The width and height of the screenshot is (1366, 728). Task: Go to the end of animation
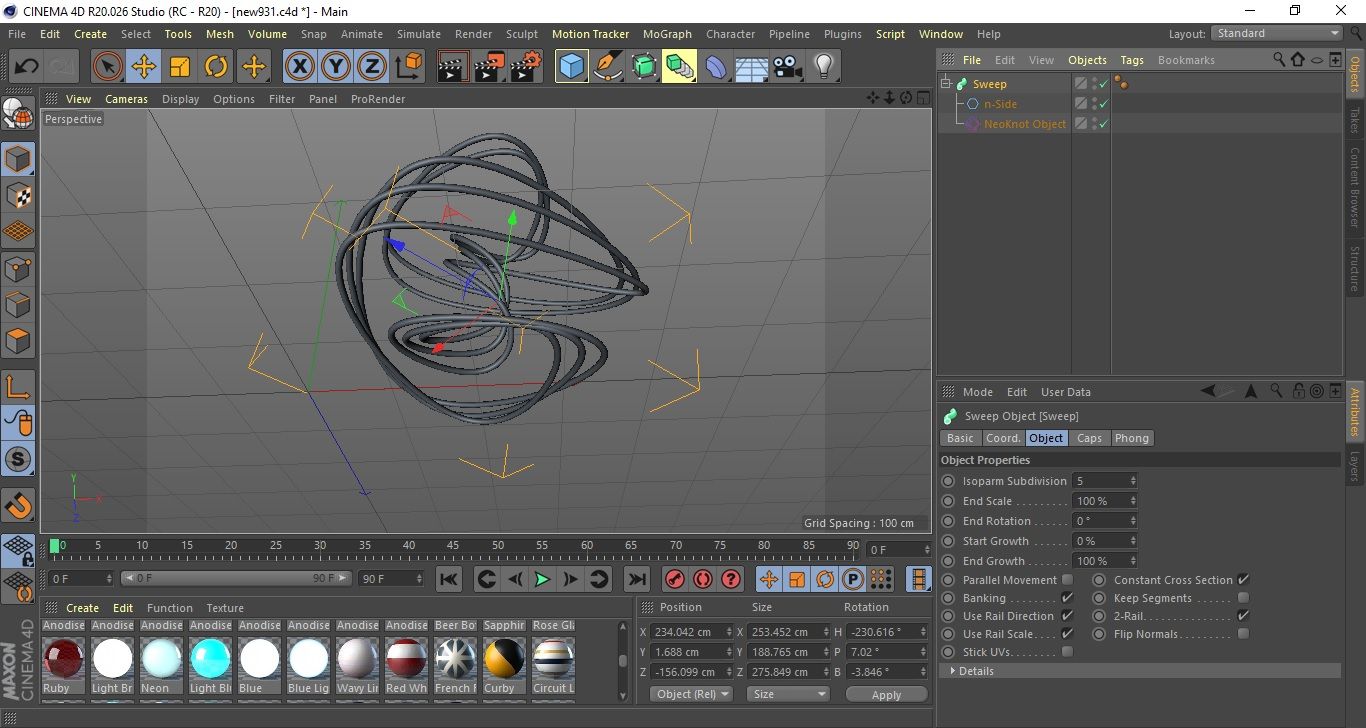point(637,579)
